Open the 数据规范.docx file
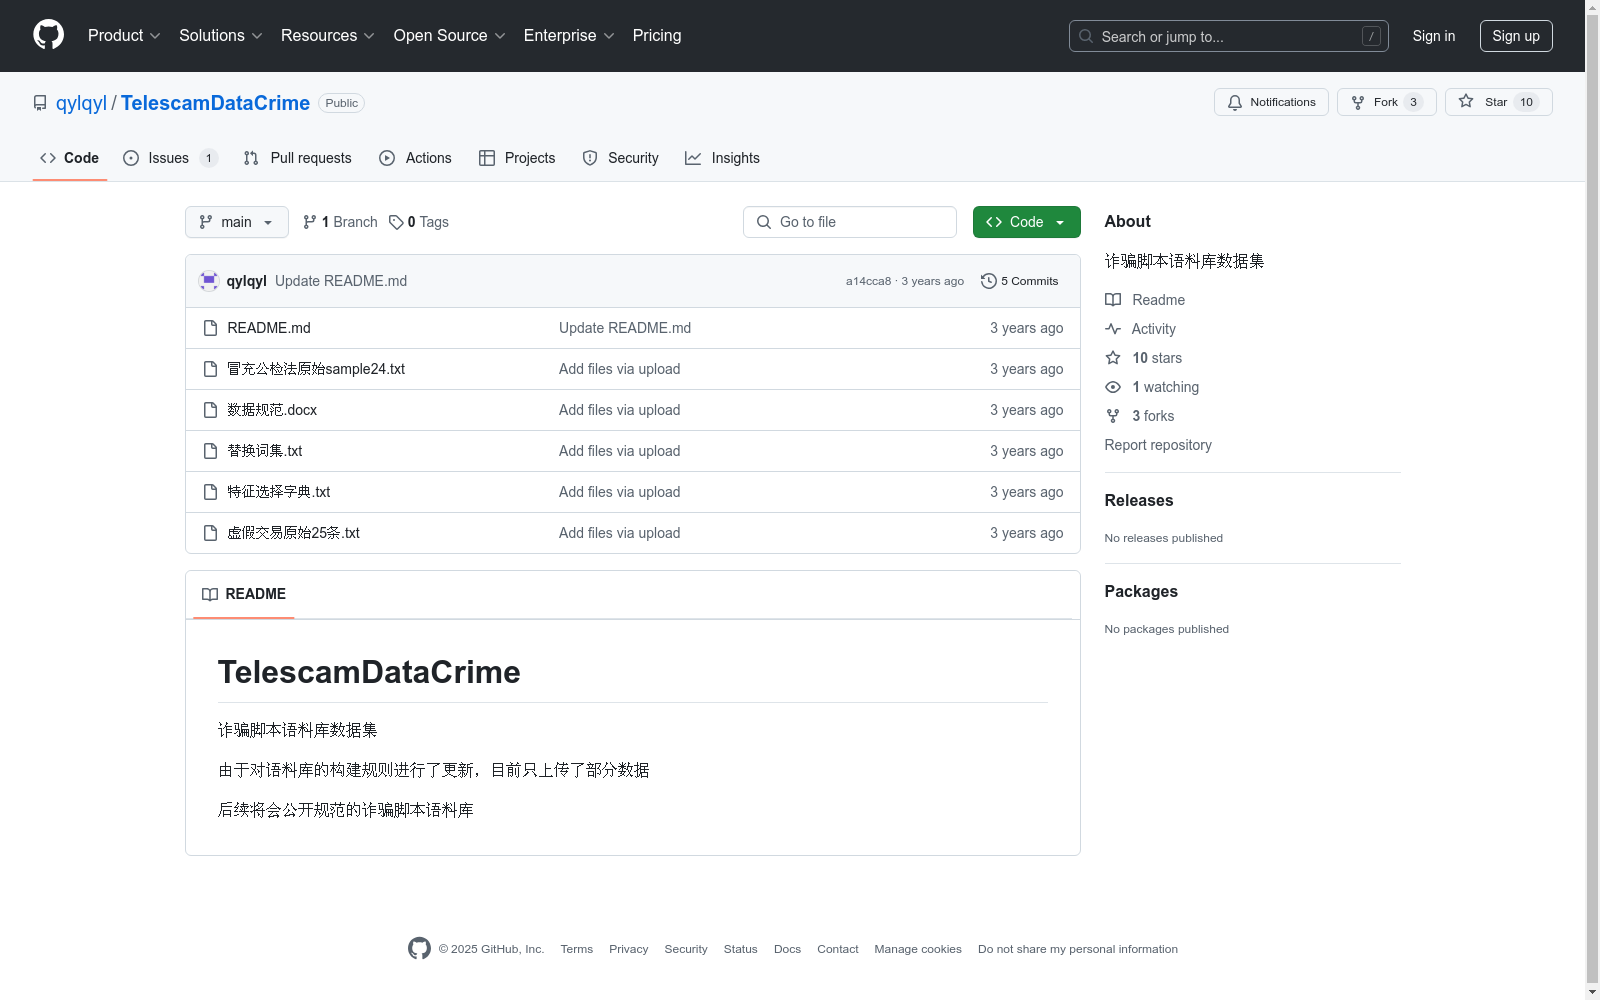Image resolution: width=1600 pixels, height=1000 pixels. coord(272,410)
